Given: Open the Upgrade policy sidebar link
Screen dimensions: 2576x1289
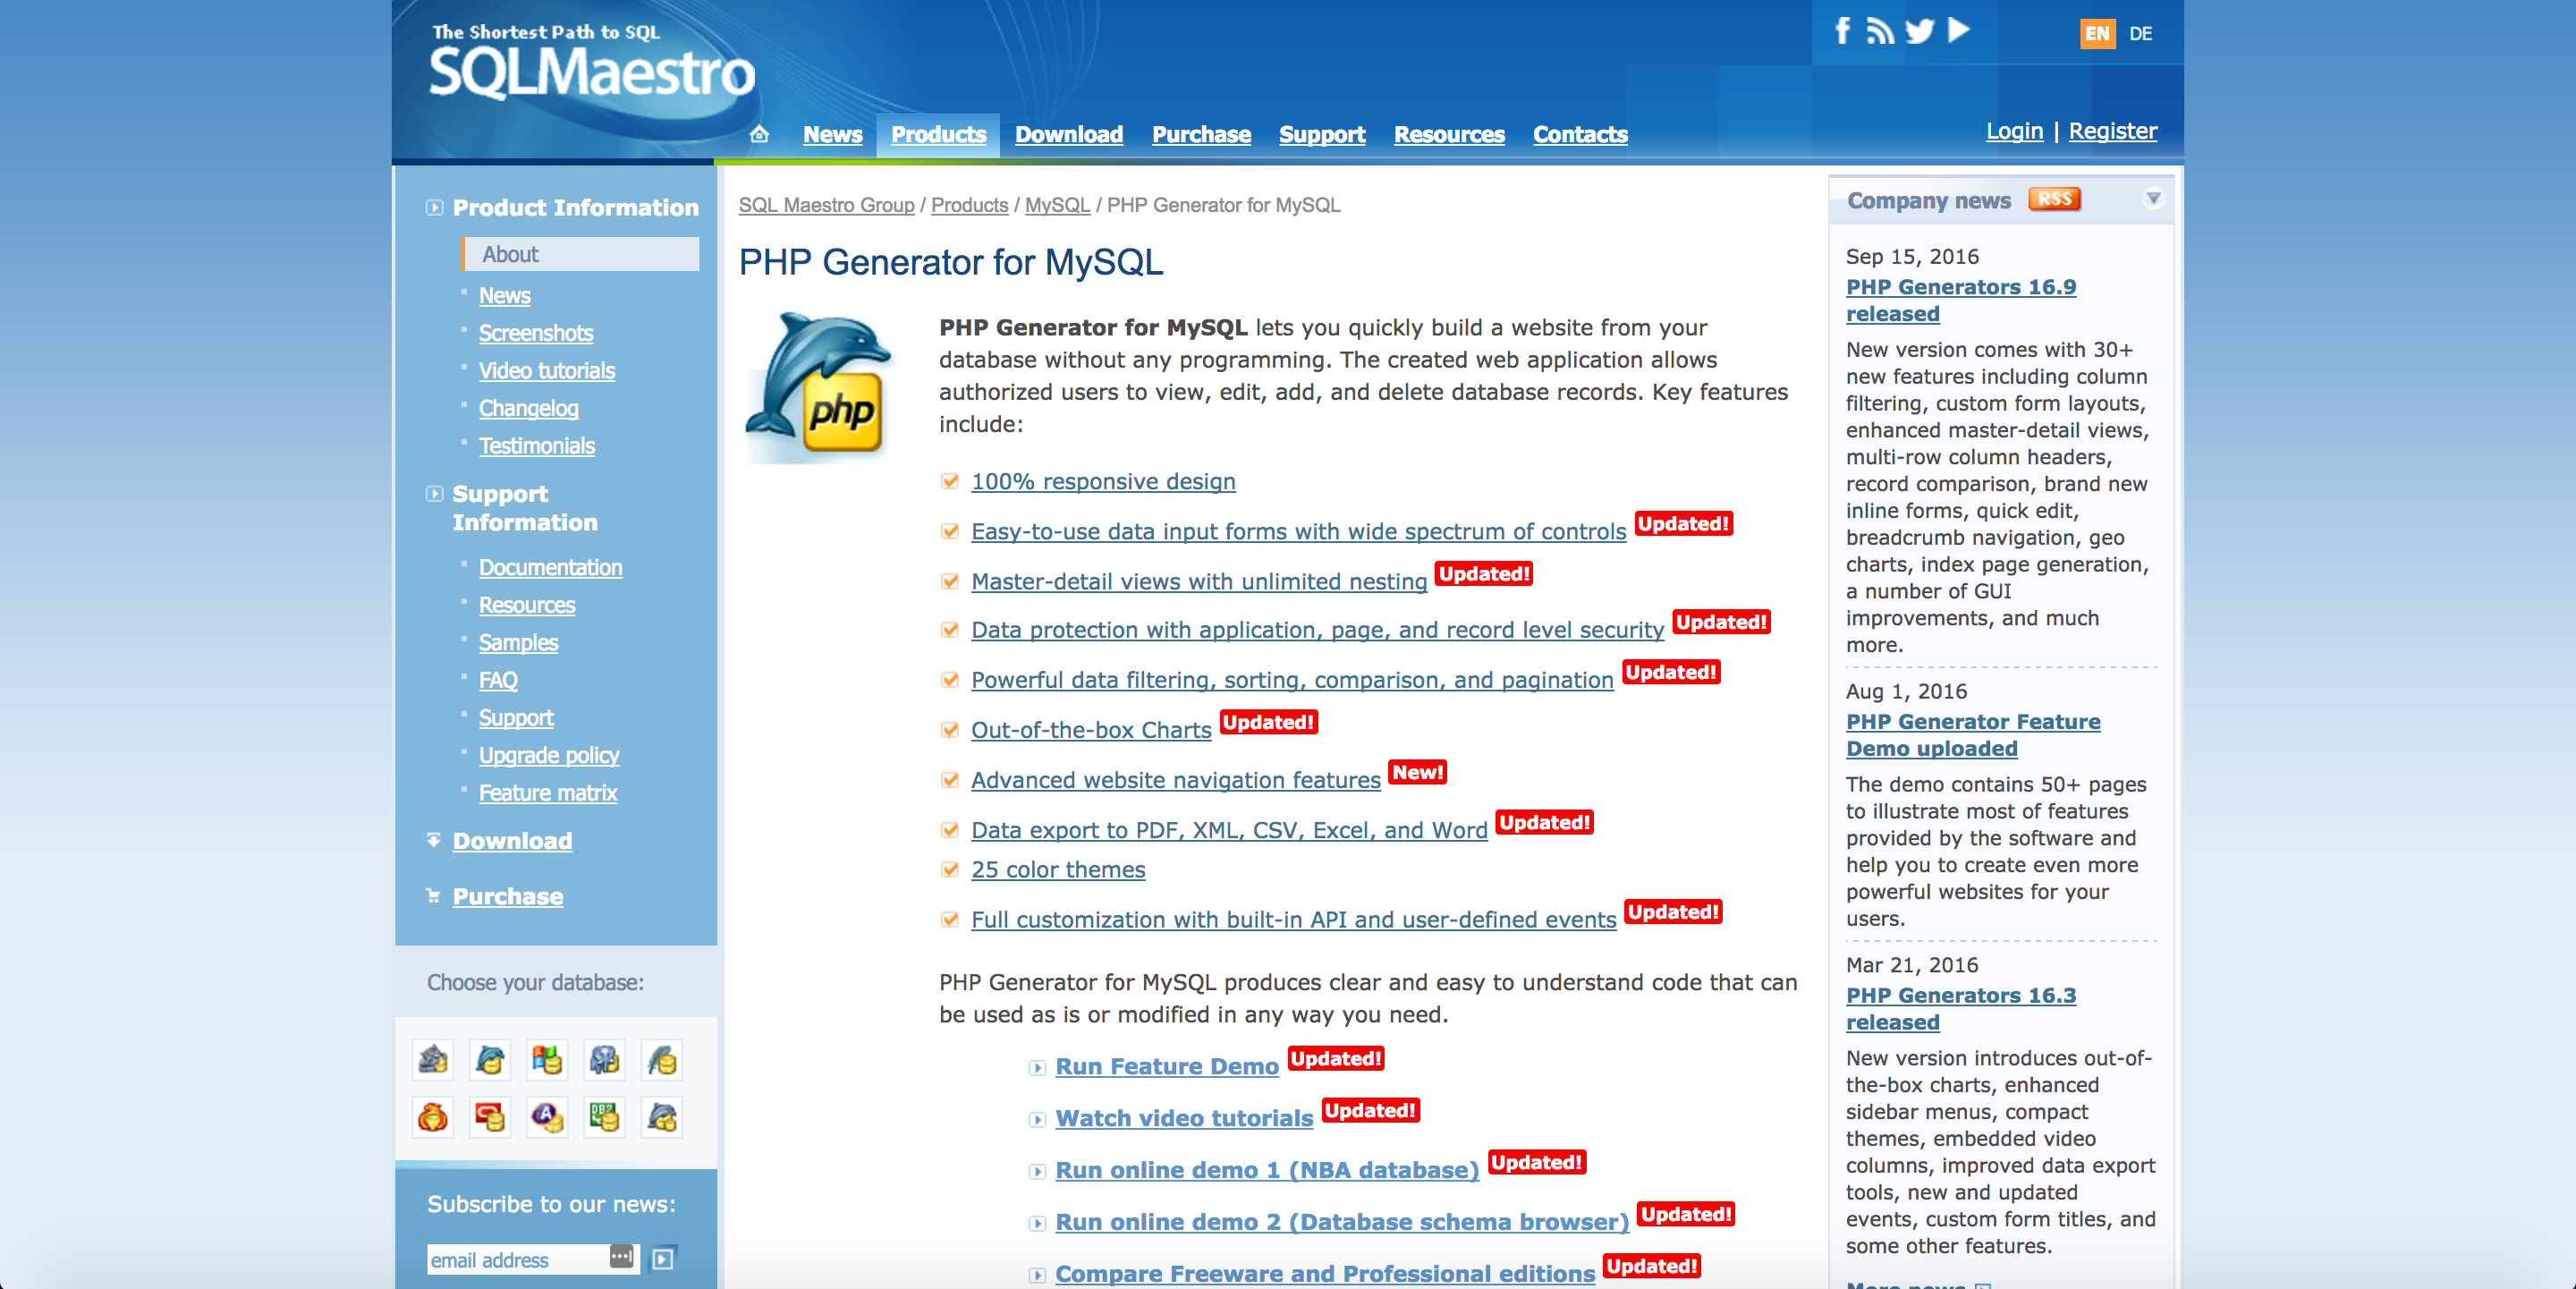Looking at the screenshot, I should point(549,755).
